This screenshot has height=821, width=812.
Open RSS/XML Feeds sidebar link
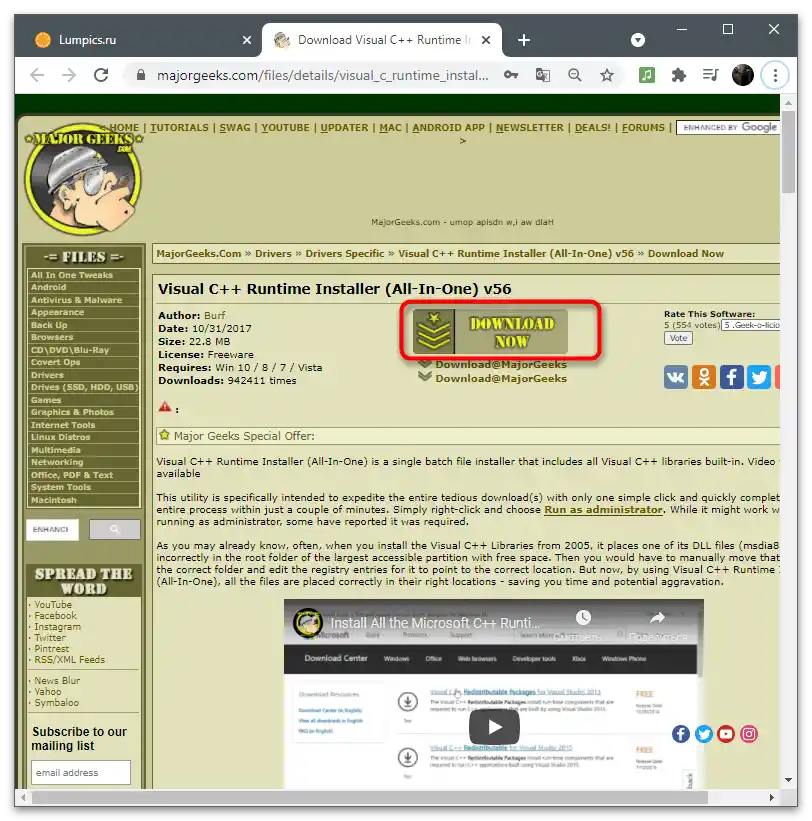[x=69, y=660]
